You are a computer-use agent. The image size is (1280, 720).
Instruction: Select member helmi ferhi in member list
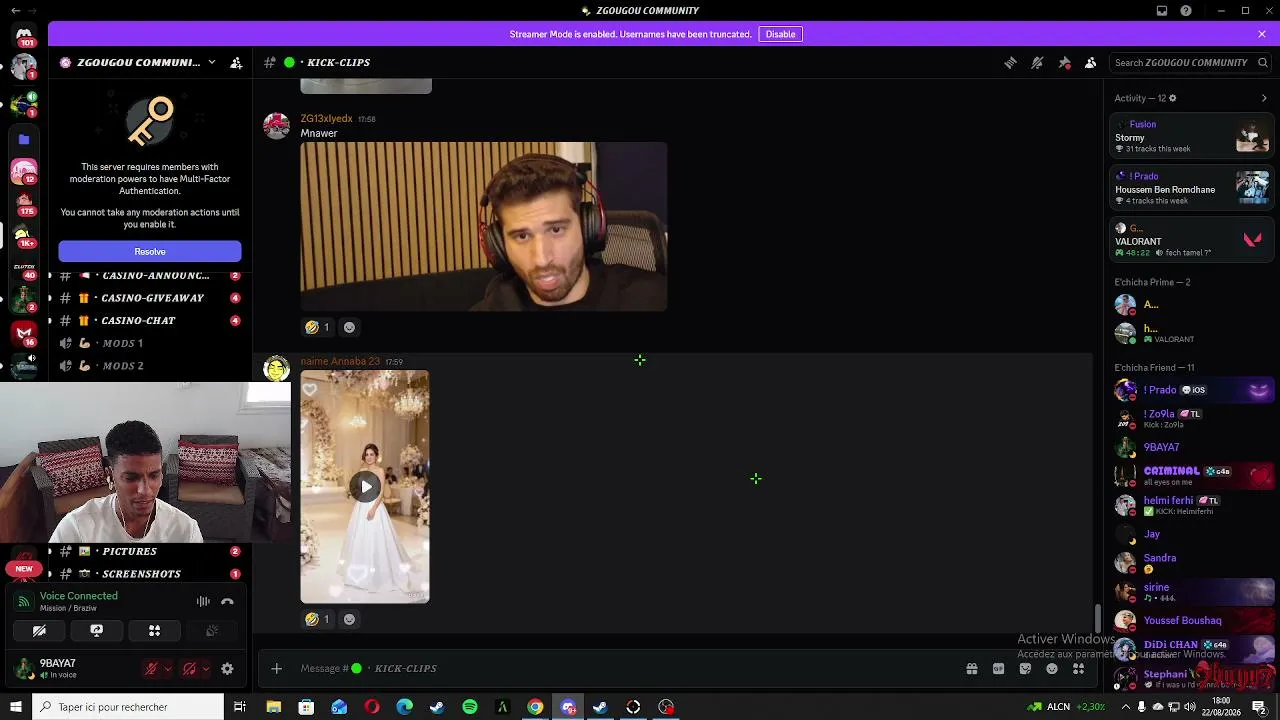(x=1191, y=505)
